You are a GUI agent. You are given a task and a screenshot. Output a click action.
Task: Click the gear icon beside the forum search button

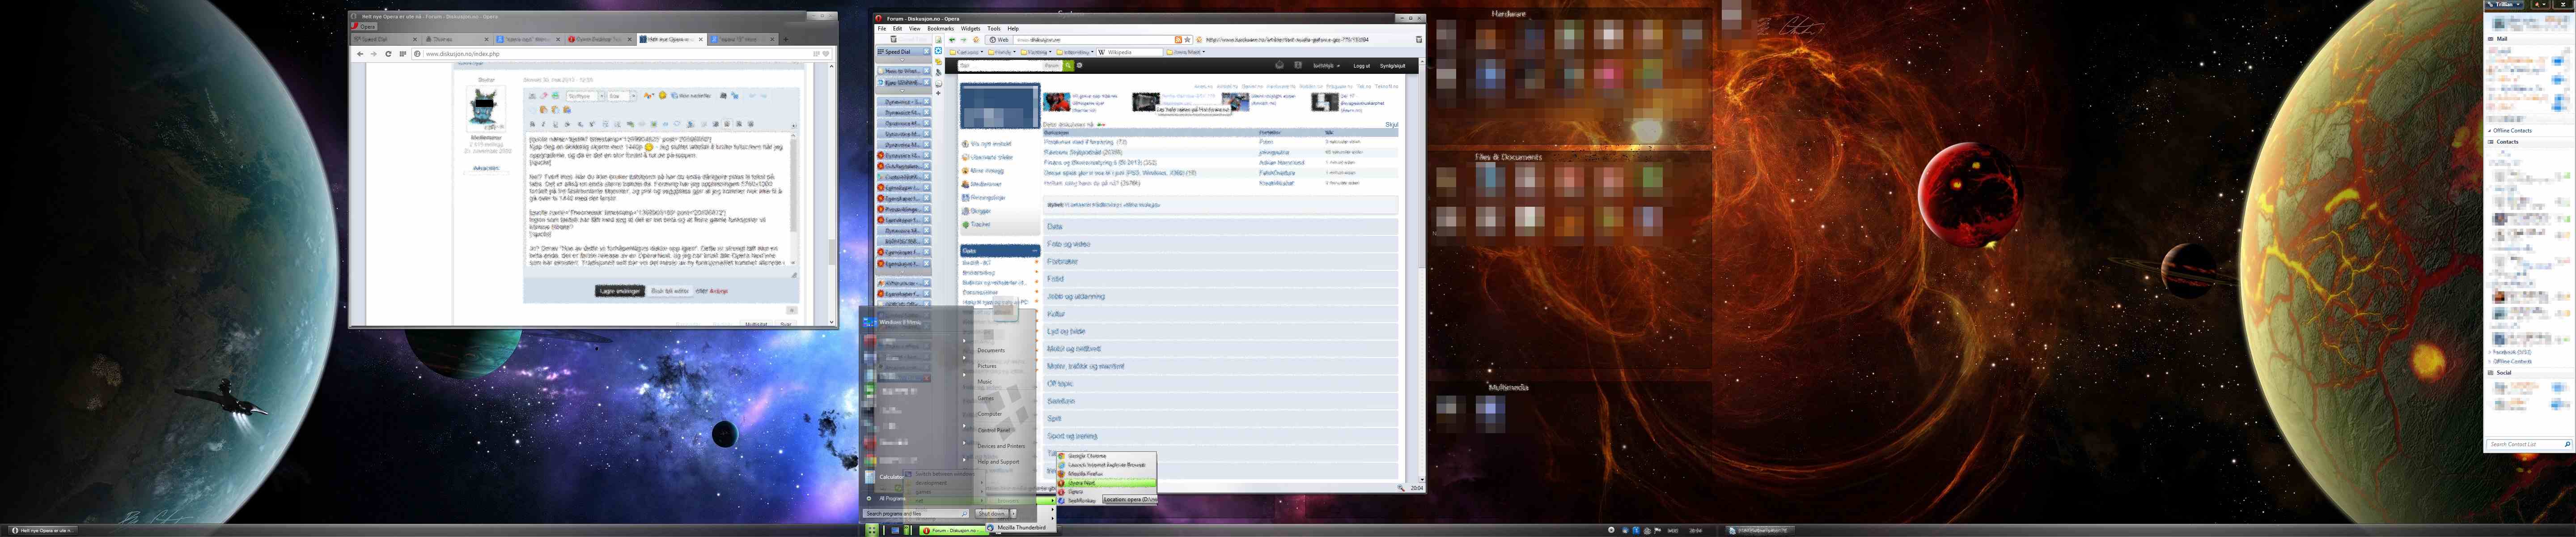point(1079,65)
